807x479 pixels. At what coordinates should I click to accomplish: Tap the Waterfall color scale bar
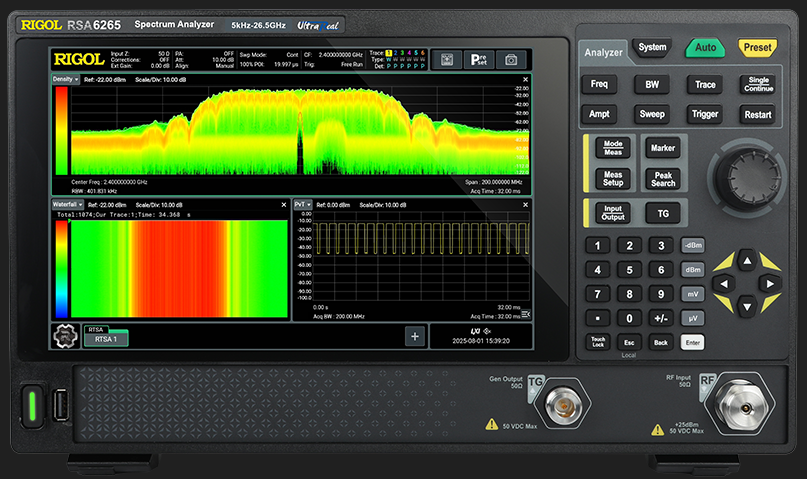[61, 269]
